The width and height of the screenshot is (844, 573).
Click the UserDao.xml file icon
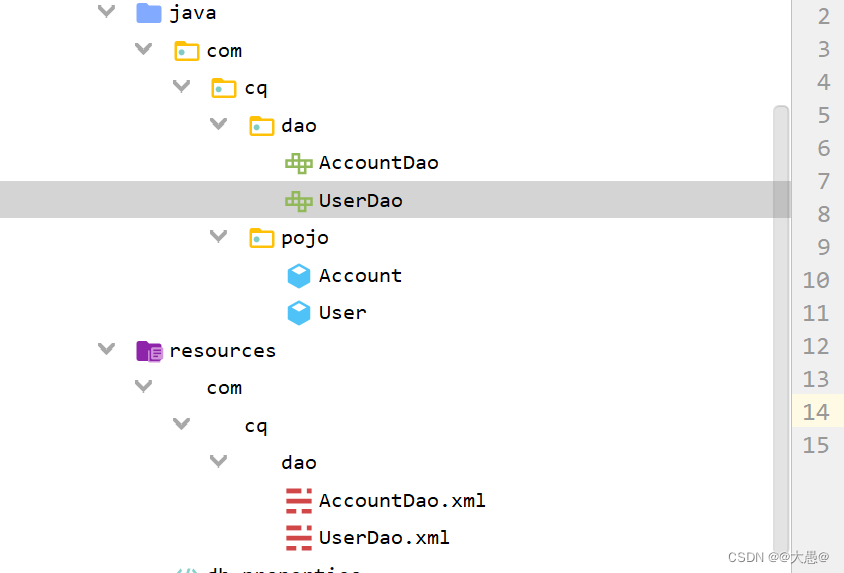pos(299,538)
